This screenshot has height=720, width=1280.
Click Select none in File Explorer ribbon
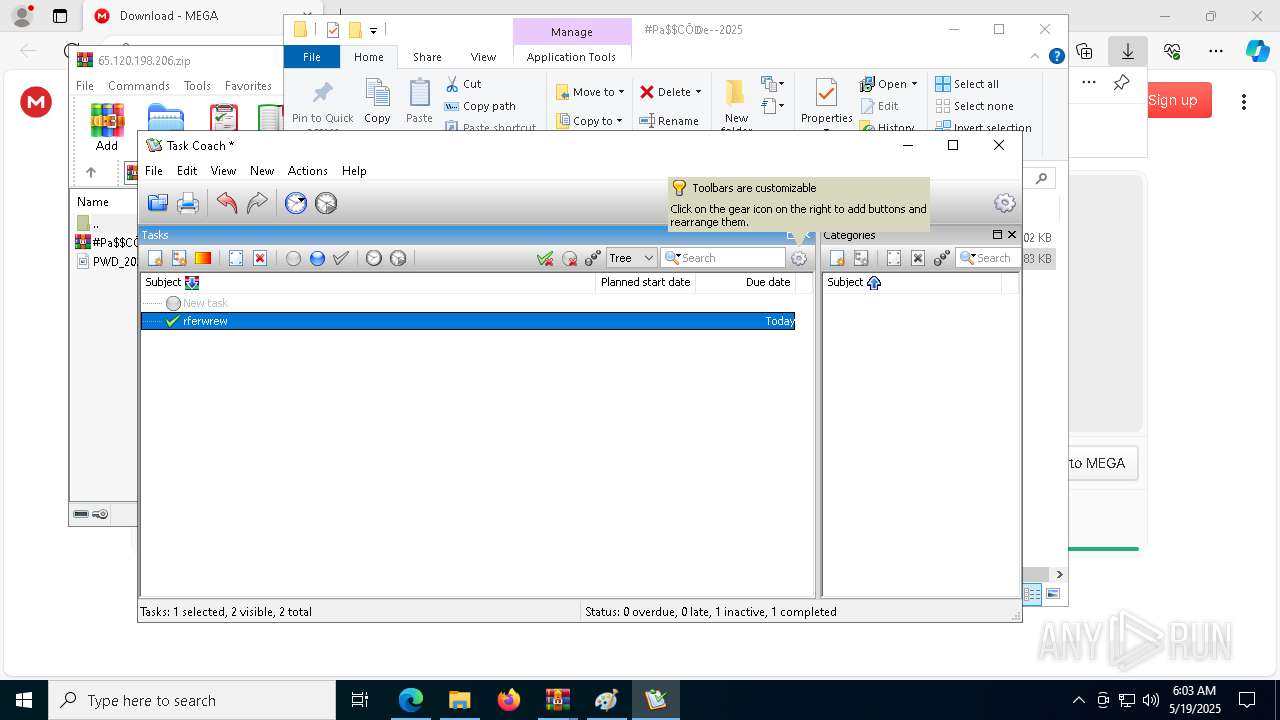(974, 106)
